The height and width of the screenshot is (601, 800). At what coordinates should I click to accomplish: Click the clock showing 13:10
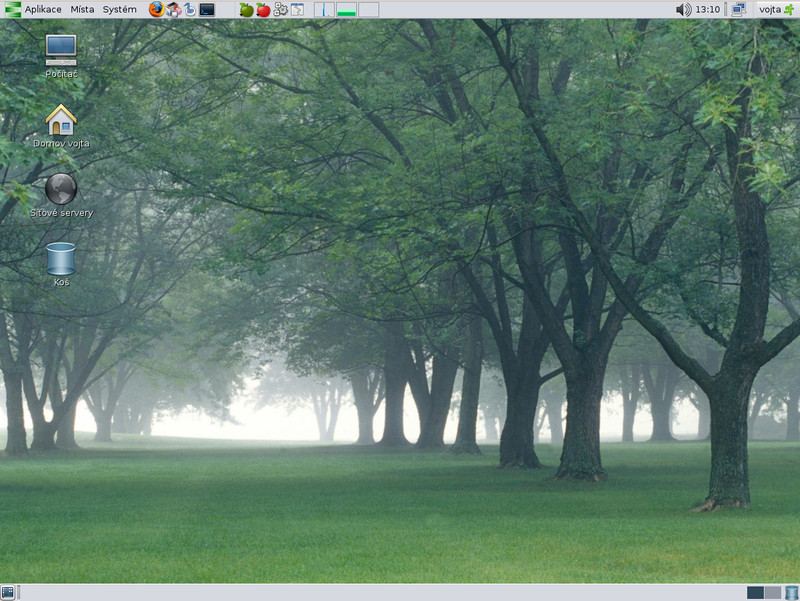(x=708, y=9)
